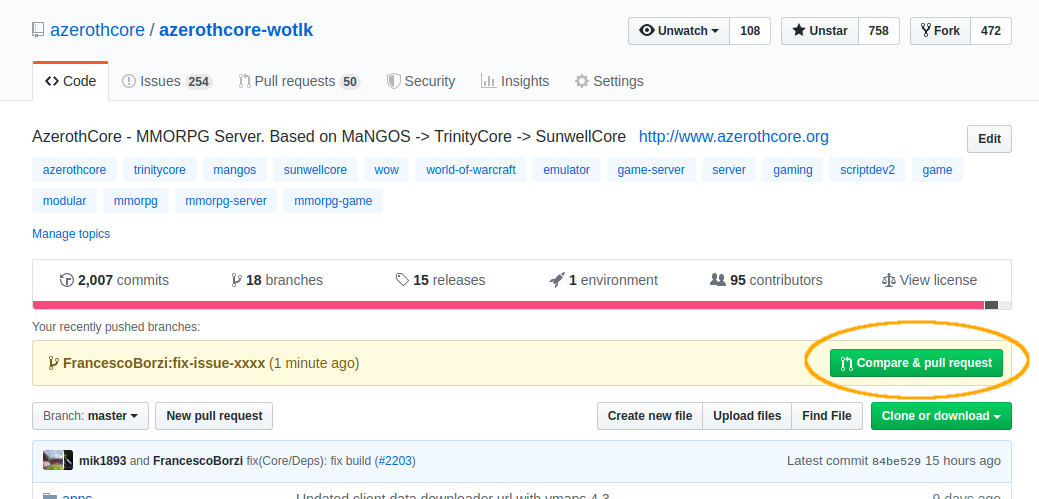Open latest commit hash 84be529
The image size is (1039, 499).
[896, 461]
